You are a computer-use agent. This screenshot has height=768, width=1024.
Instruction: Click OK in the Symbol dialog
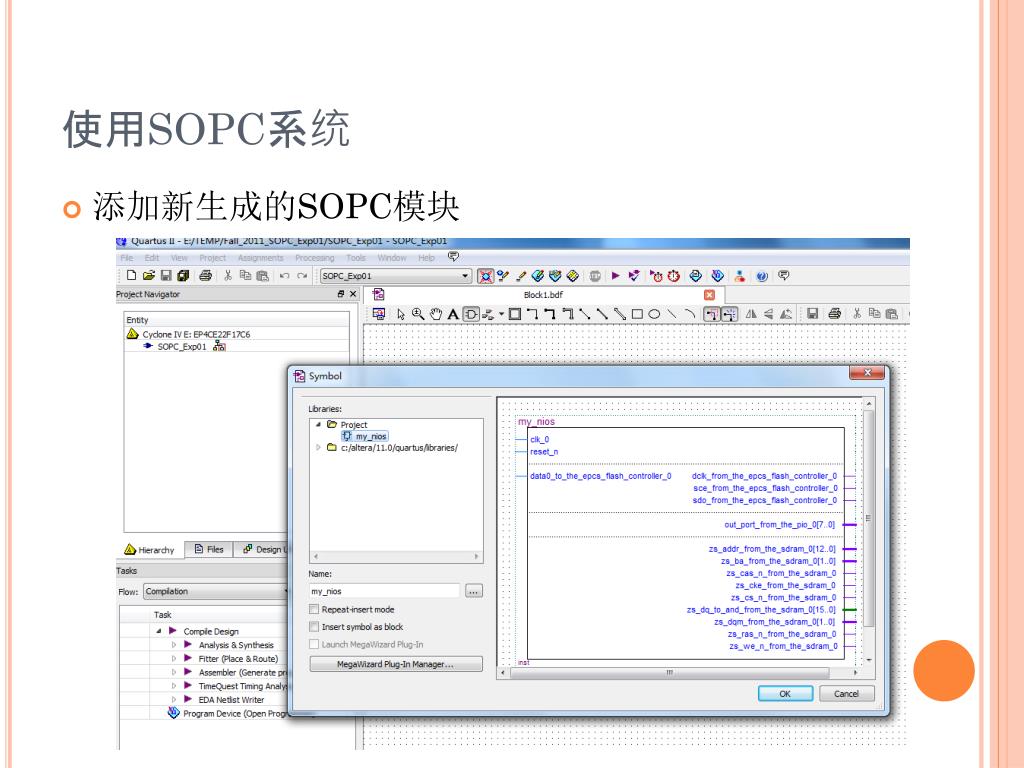pyautogui.click(x=785, y=694)
